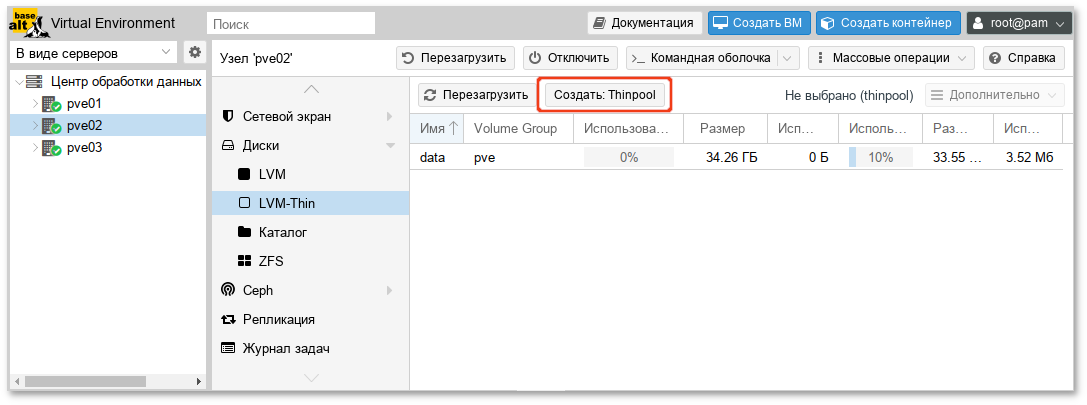The width and height of the screenshot is (1087, 405).
Task: Click the restart icon on node Перезагрузить
Action: [408, 58]
